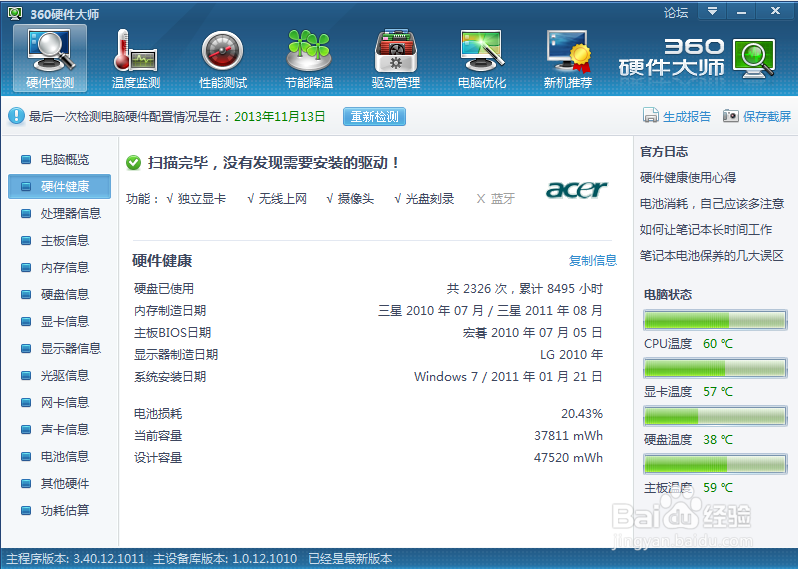Open 电池信息 in the sidebar
798x569 pixels.
tap(60, 456)
